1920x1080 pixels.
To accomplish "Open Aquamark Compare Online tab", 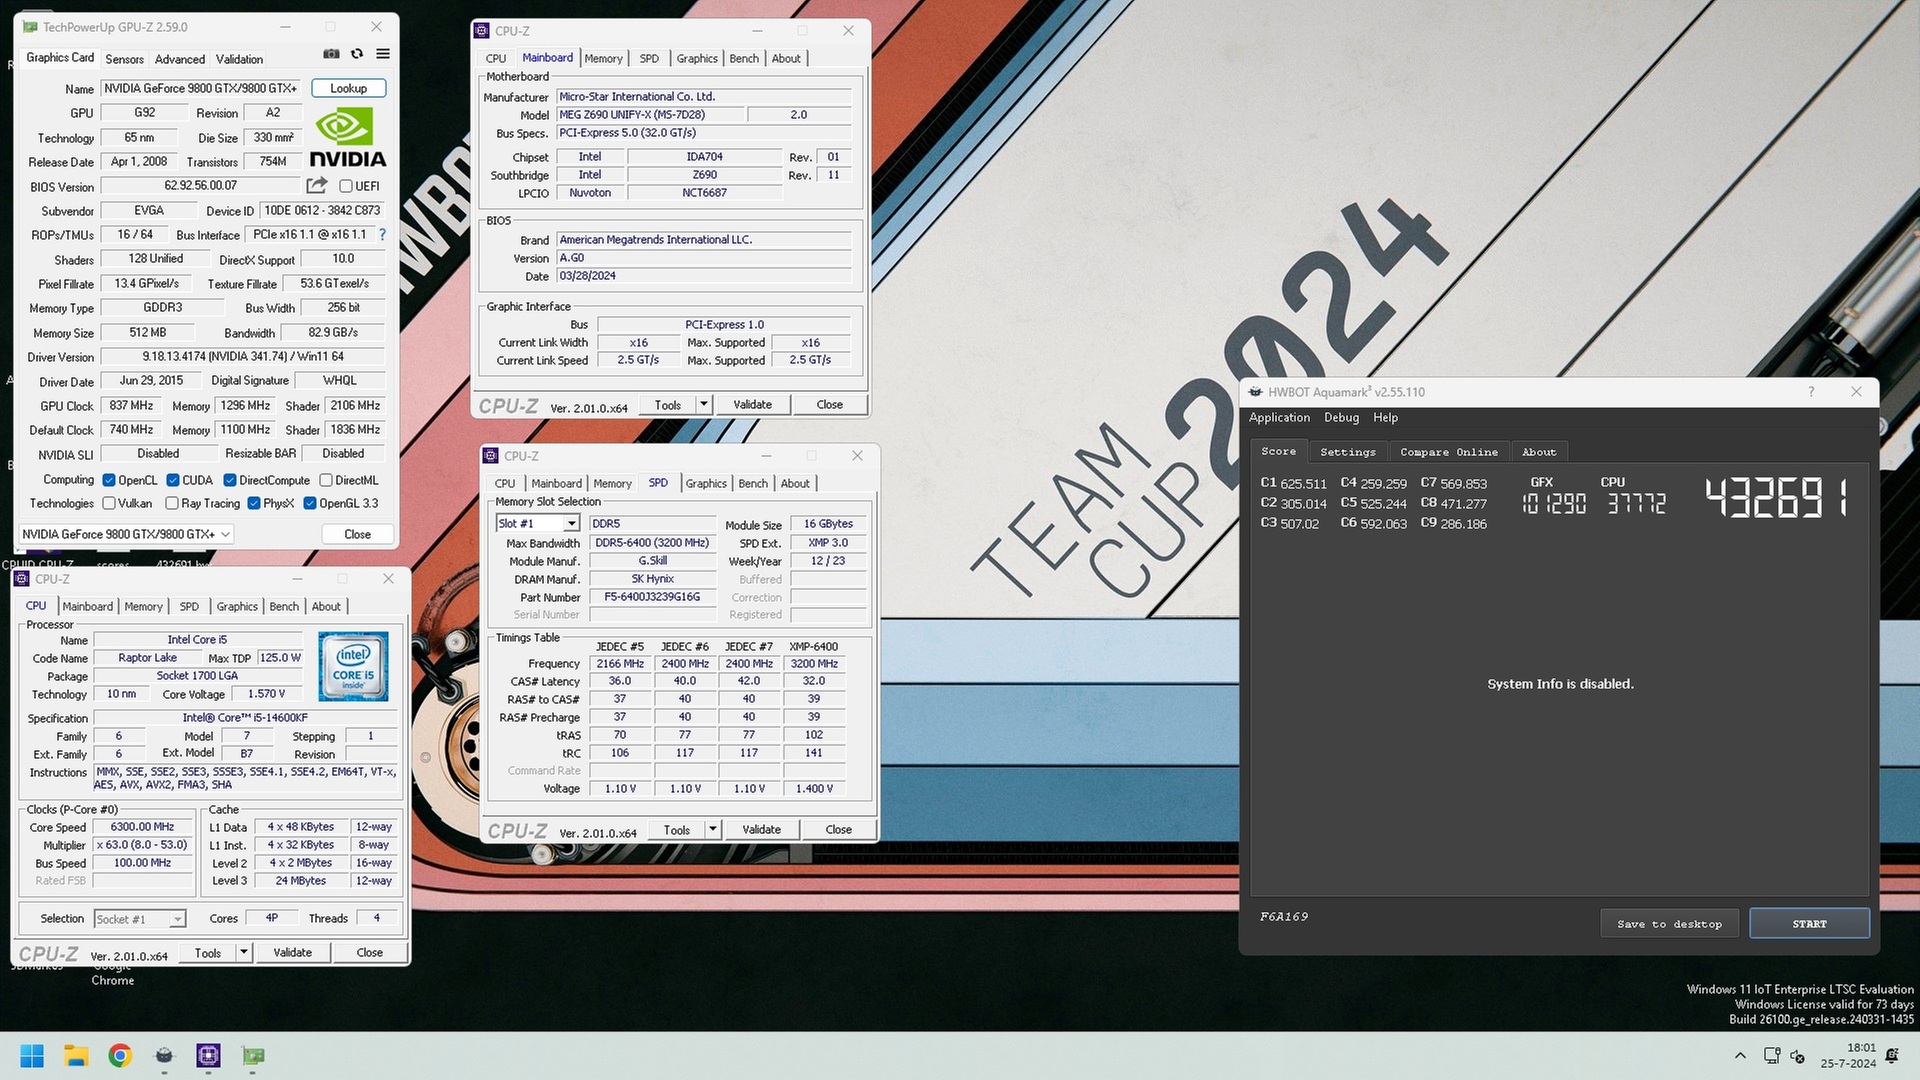I will [1449, 452].
